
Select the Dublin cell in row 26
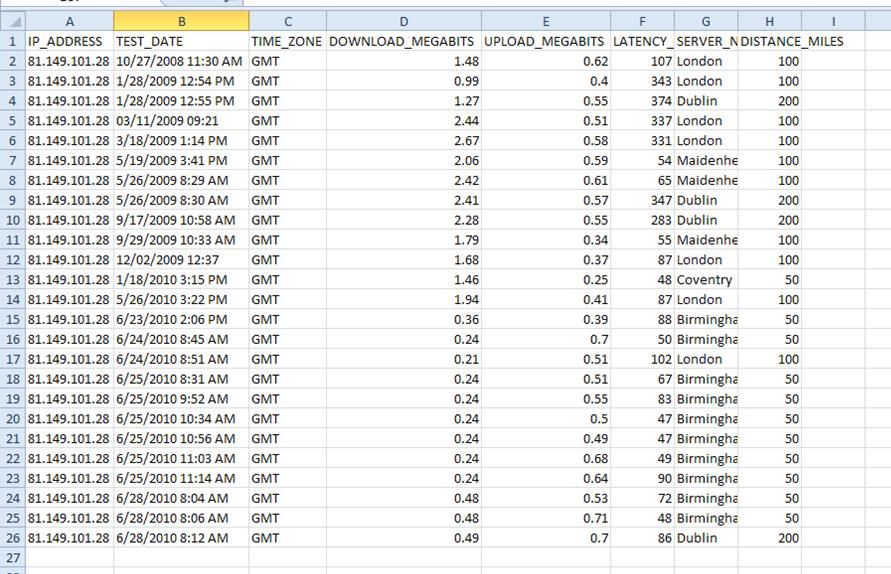(x=706, y=538)
